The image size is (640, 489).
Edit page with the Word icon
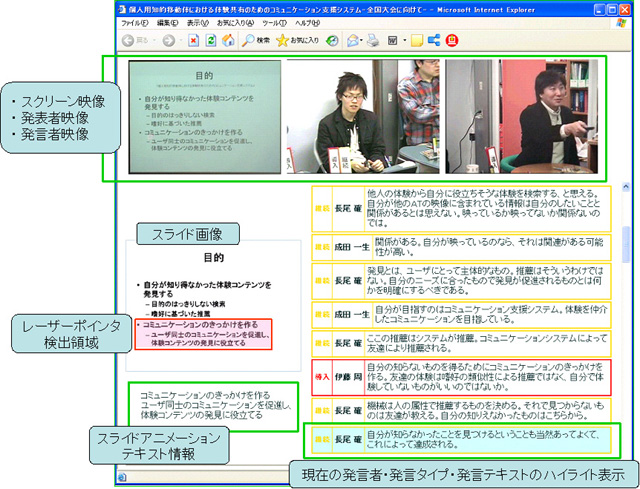tap(392, 40)
